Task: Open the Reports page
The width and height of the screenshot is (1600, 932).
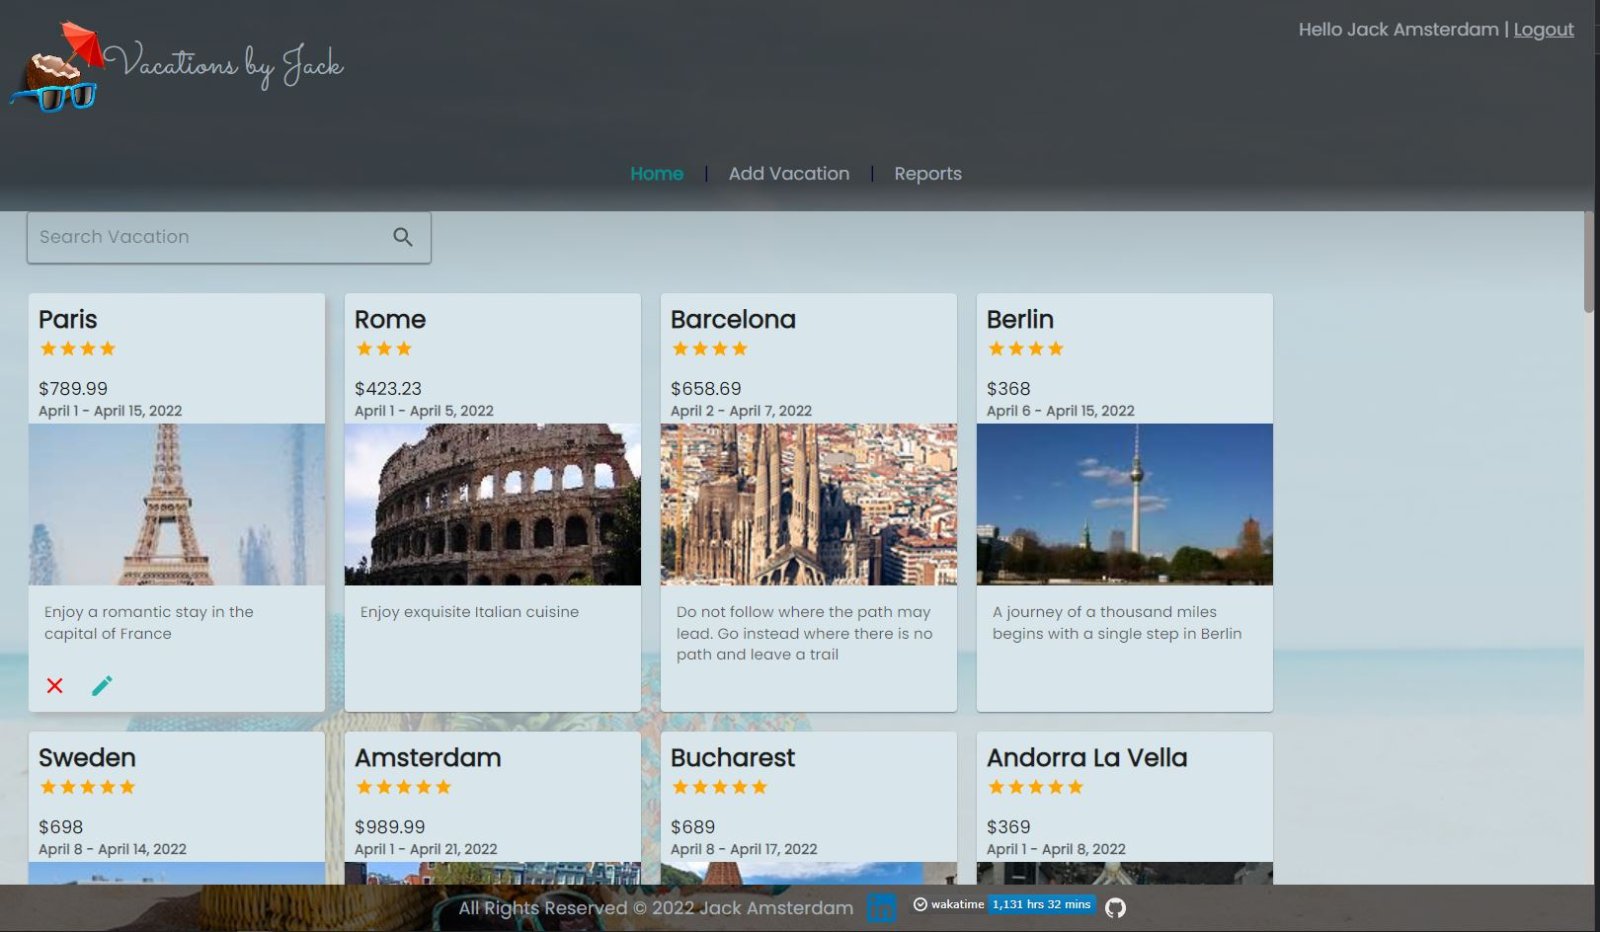Action: tap(928, 173)
